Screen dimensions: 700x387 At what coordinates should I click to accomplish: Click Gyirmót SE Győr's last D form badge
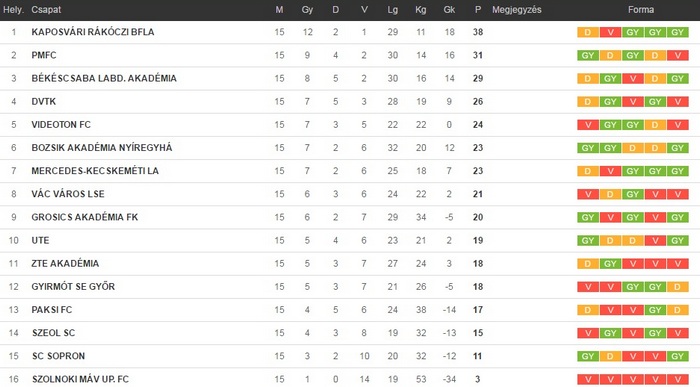(x=678, y=287)
